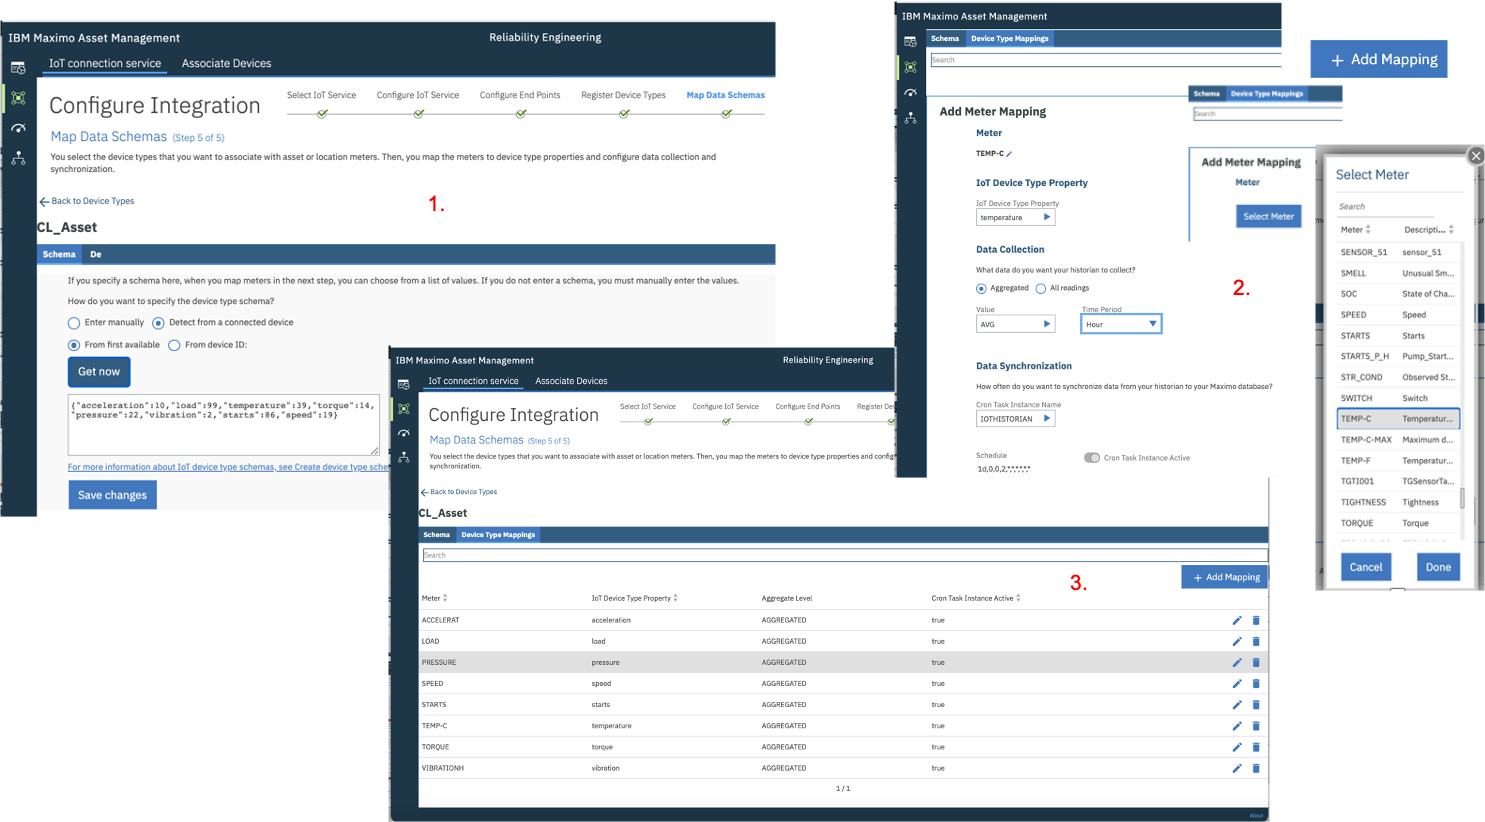Screen dimensions: 1485x822
Task: Click Select Meter list scrollbar
Action: point(1462,498)
